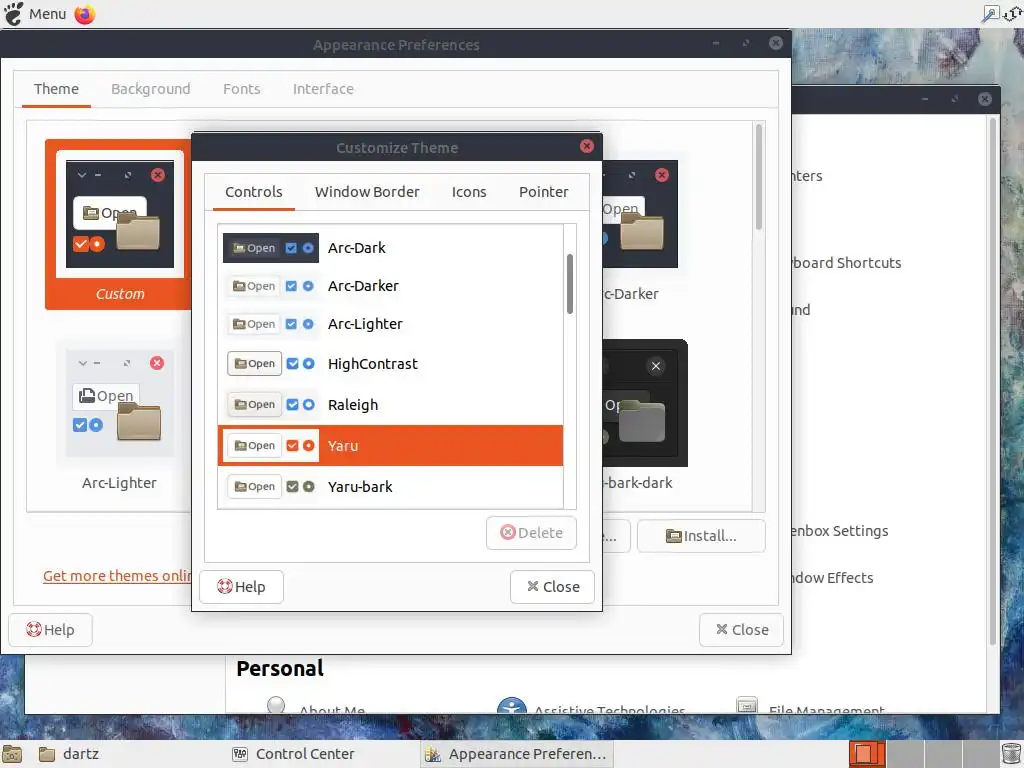Click the orange workspace switcher box
The image size is (1024, 768).
click(867, 754)
